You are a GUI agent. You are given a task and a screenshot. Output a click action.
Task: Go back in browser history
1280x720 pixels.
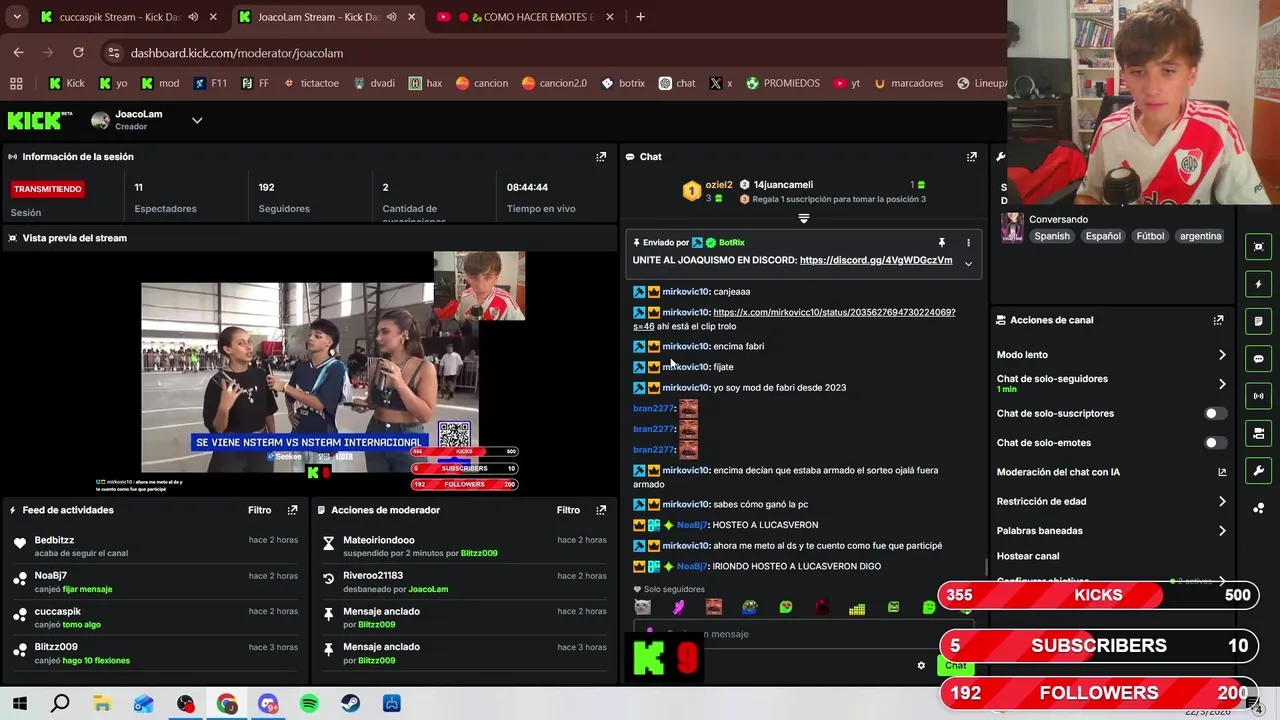pyautogui.click(x=18, y=53)
